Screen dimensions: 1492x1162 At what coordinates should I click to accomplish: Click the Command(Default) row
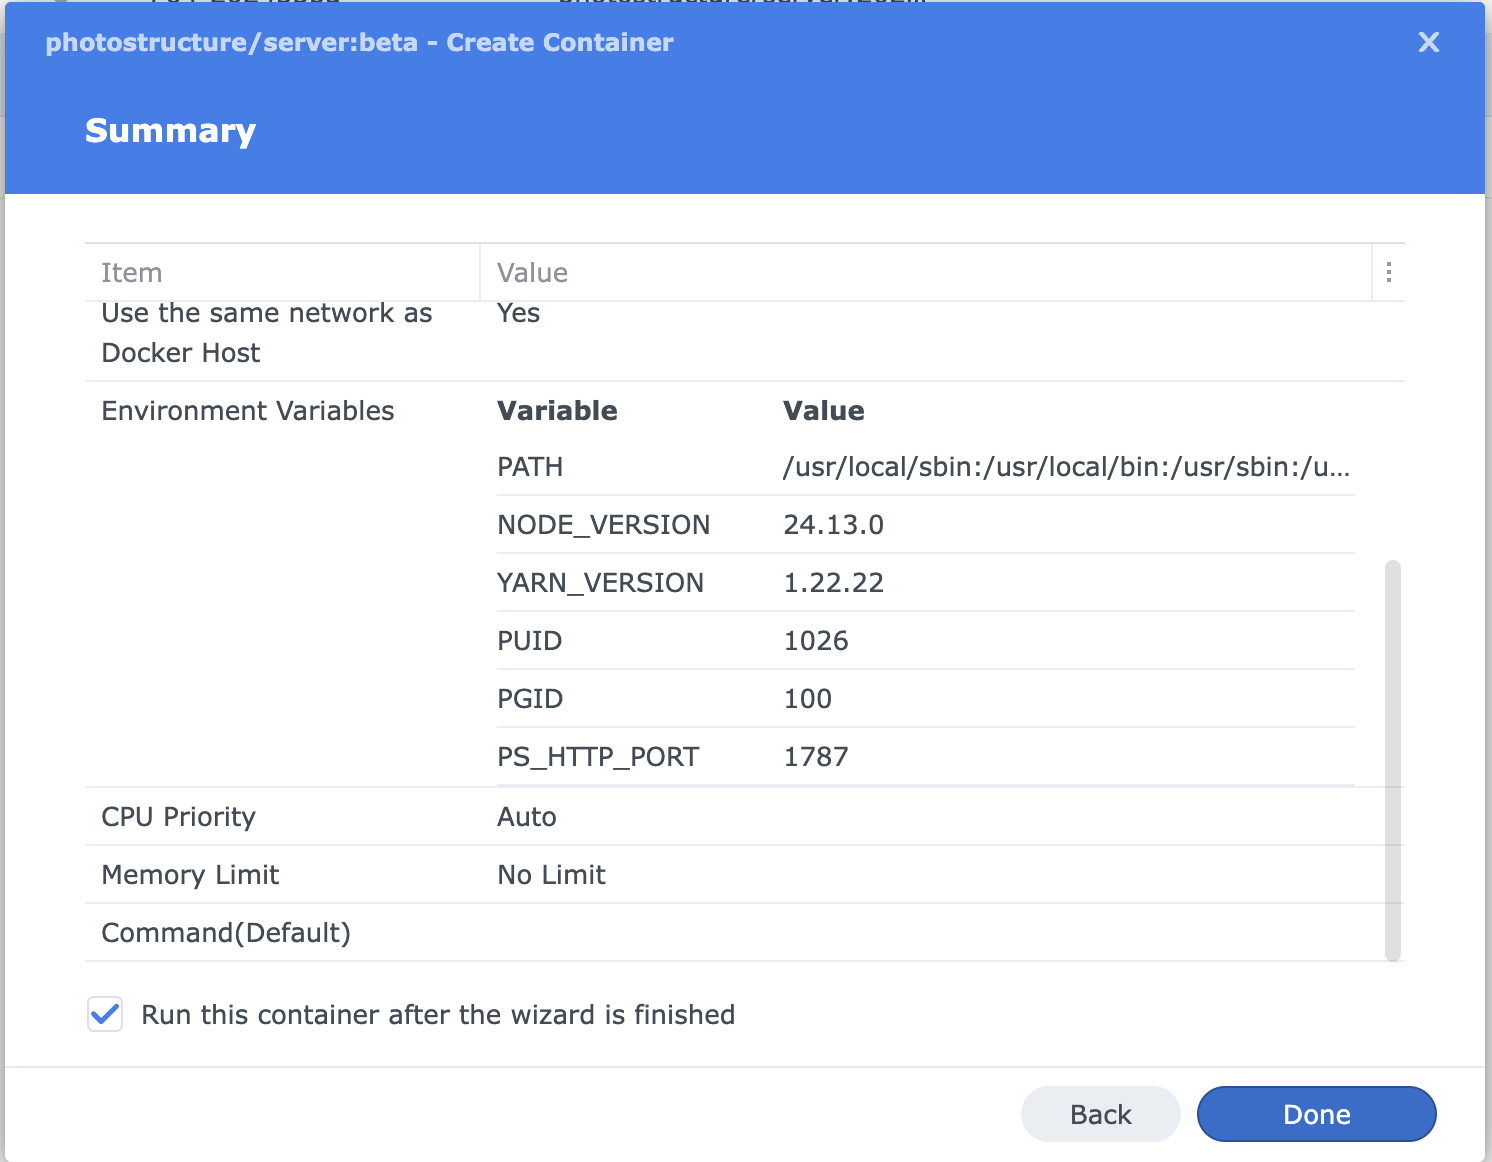(225, 932)
